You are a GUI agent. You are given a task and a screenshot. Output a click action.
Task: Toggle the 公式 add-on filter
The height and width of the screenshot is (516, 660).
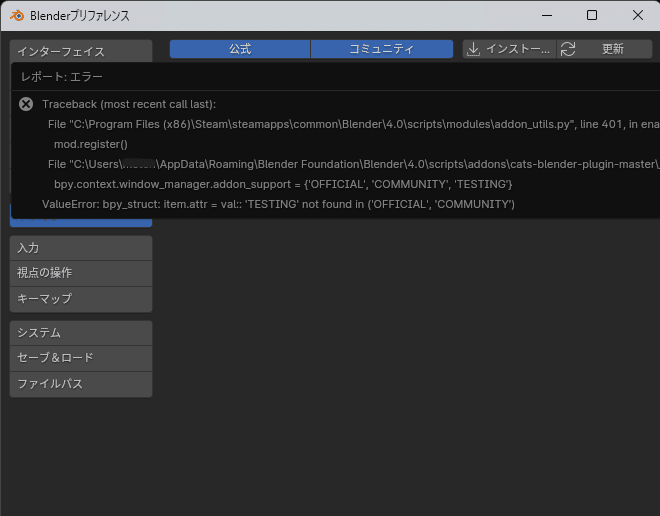point(240,49)
